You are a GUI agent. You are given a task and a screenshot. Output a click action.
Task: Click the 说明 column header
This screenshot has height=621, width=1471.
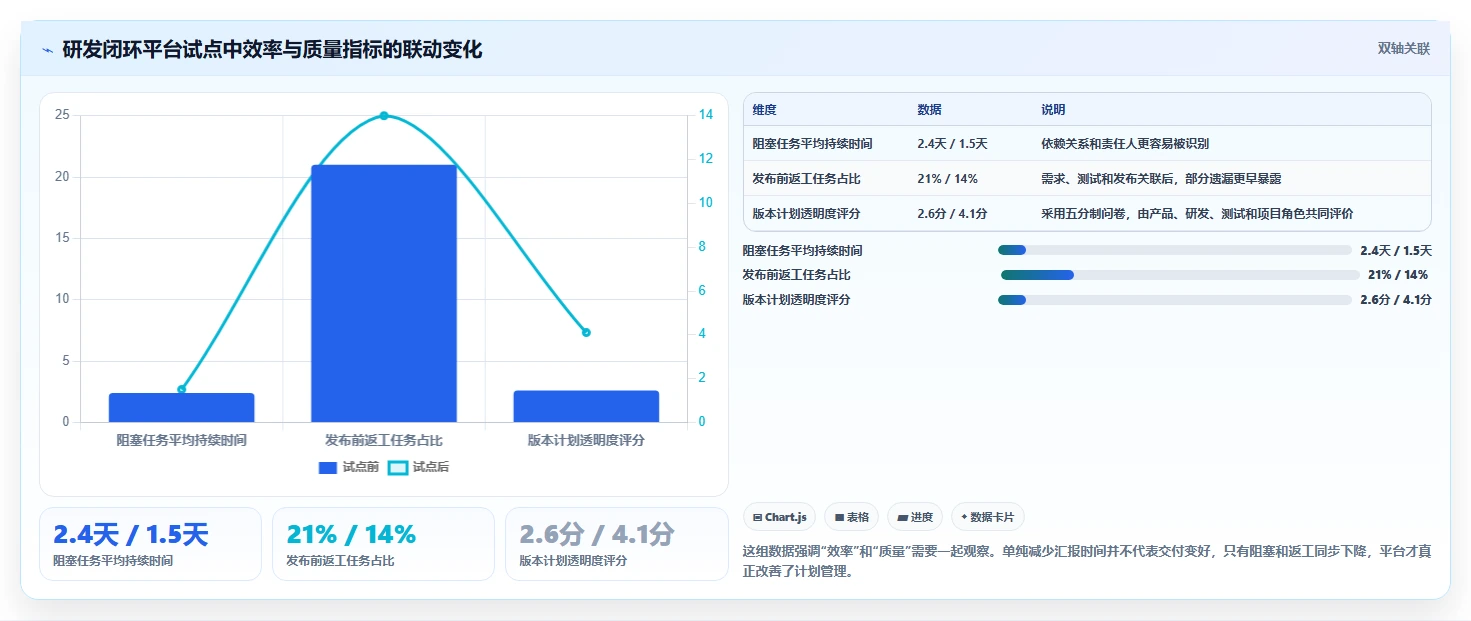click(x=1053, y=110)
